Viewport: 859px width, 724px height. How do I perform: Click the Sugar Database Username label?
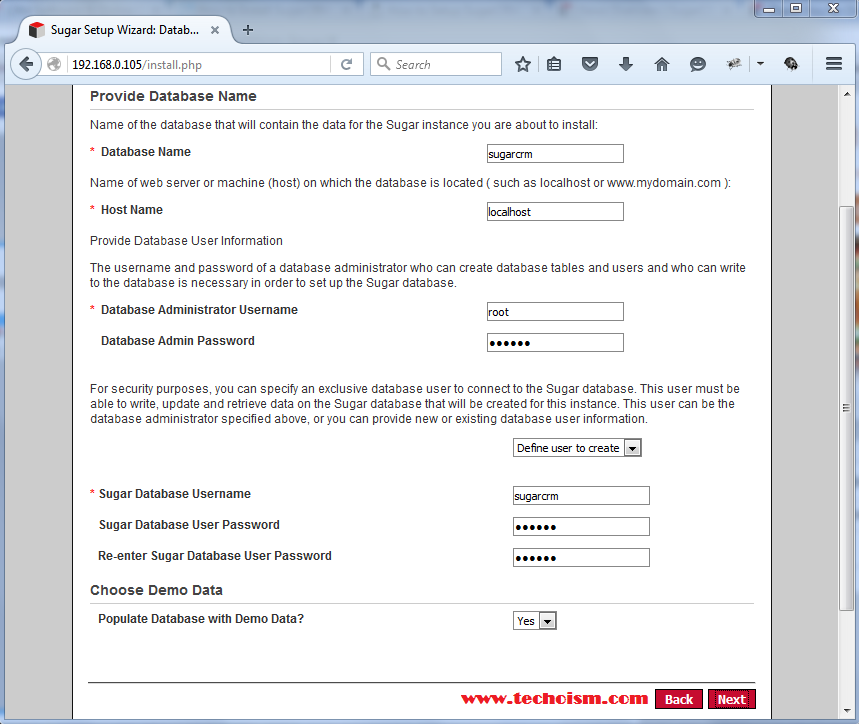[x=175, y=494]
